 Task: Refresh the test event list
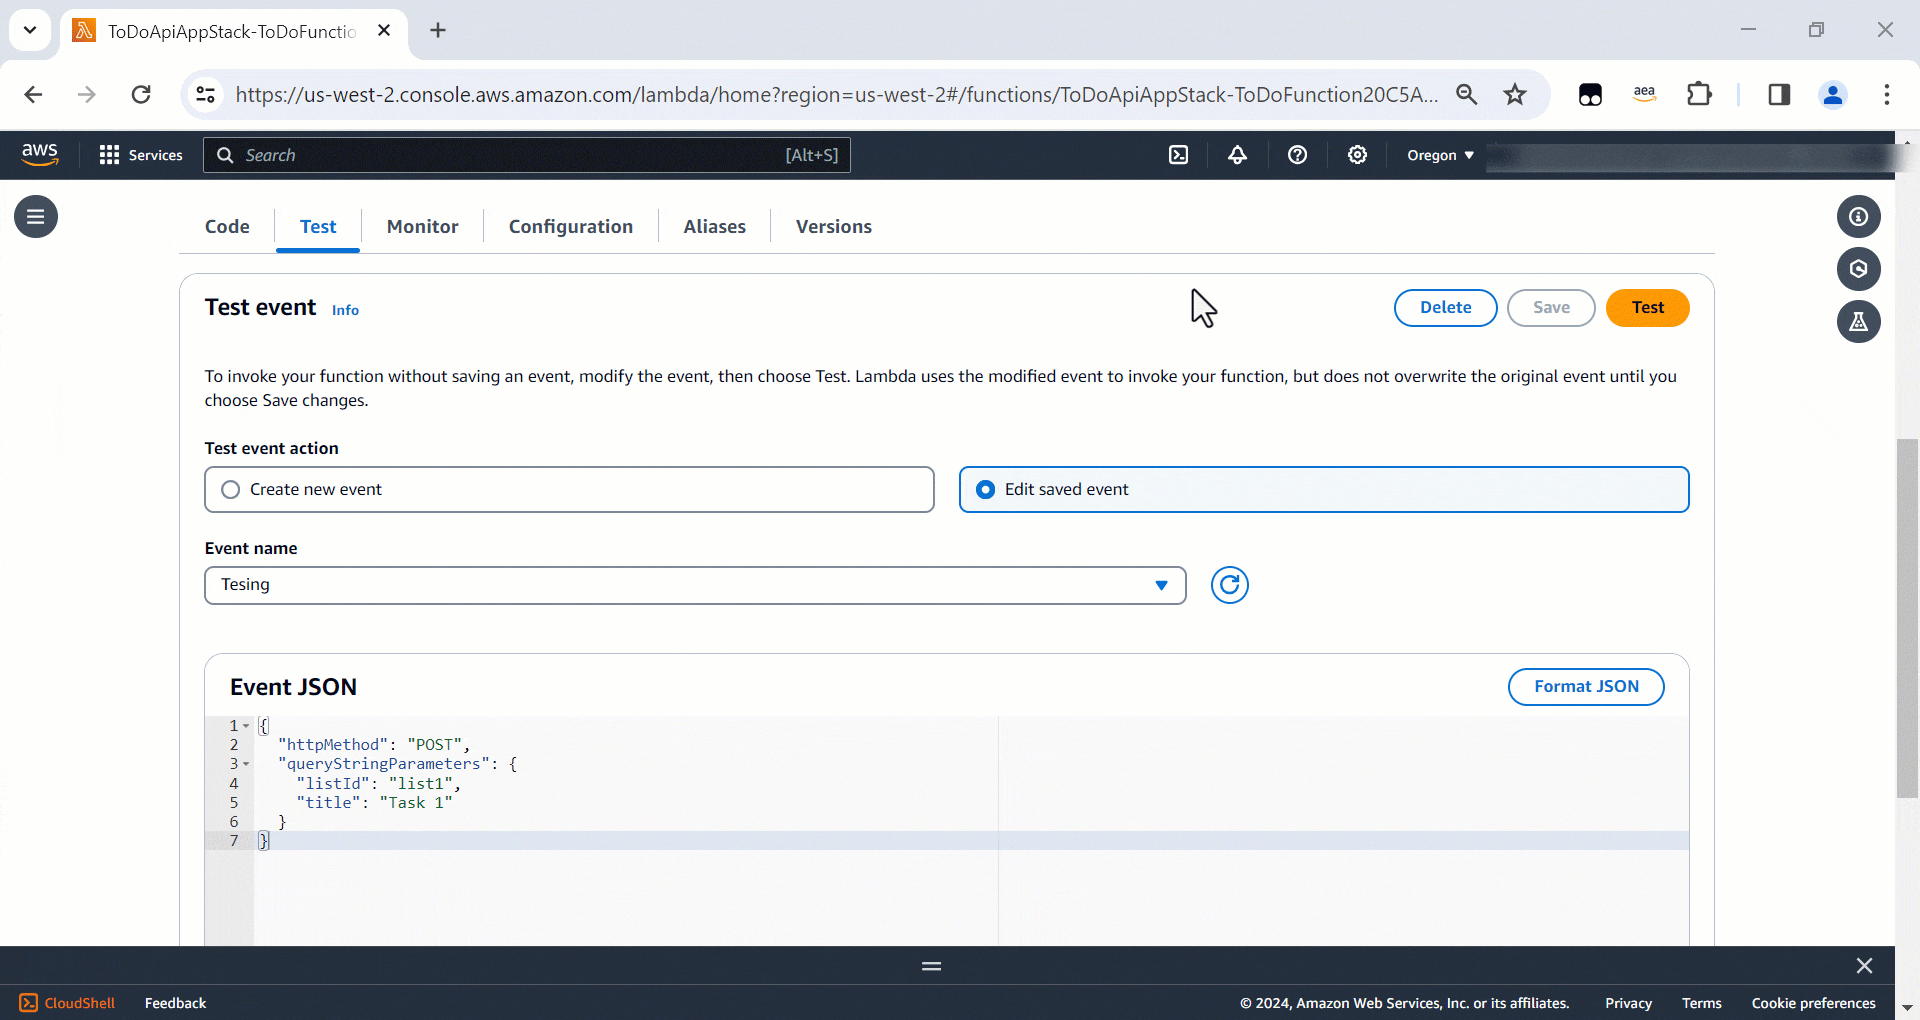pos(1229,585)
